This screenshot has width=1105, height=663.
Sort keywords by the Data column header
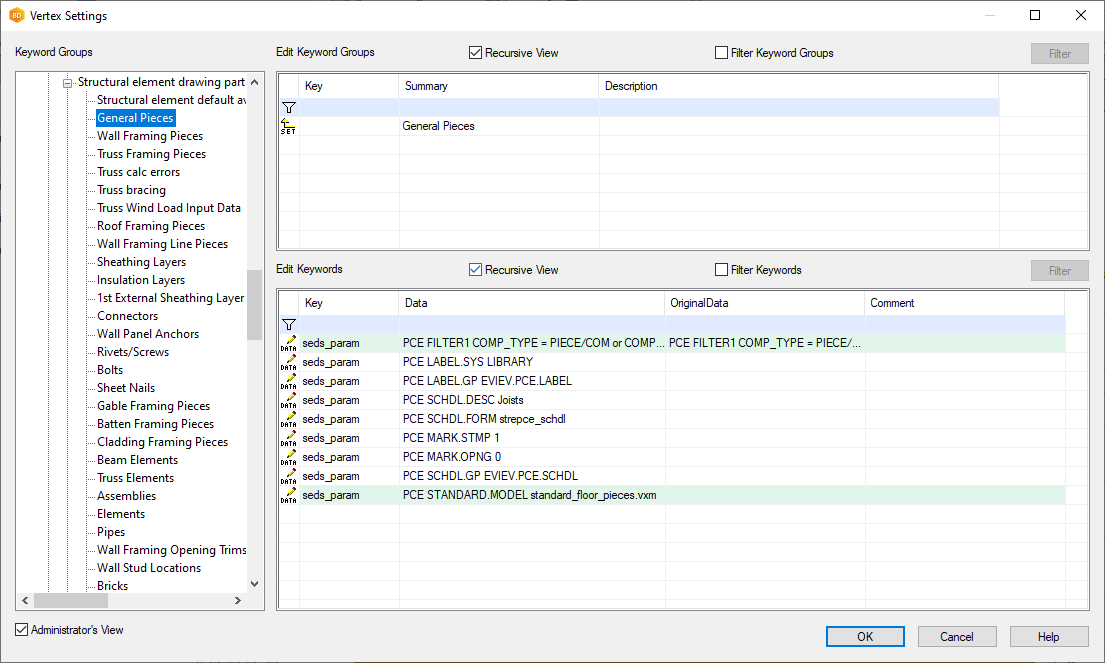532,303
